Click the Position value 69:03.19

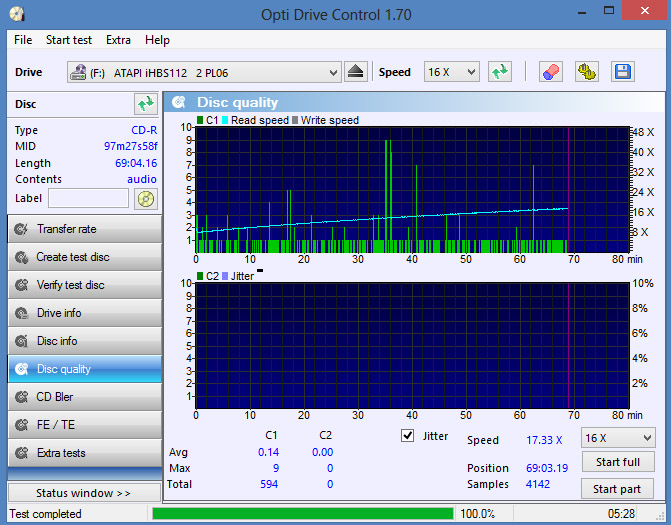click(547, 468)
